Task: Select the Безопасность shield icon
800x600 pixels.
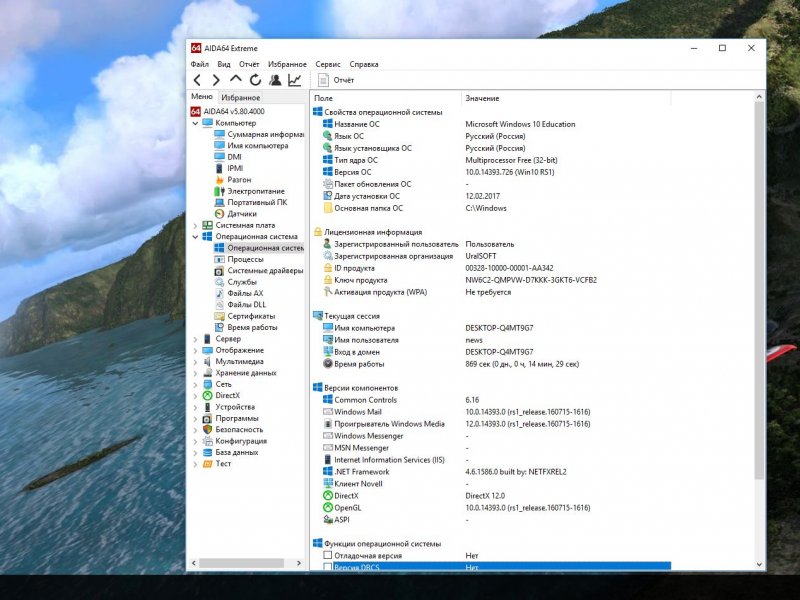Action: (207, 430)
